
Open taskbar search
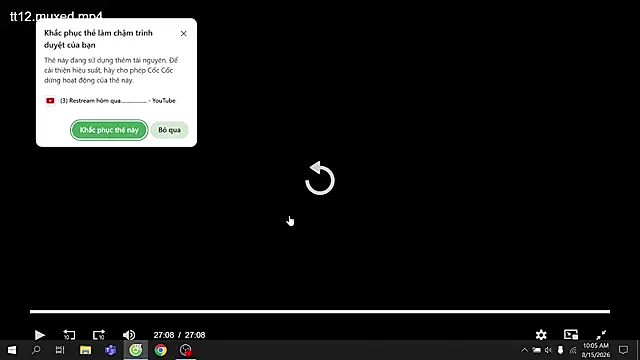point(36,350)
